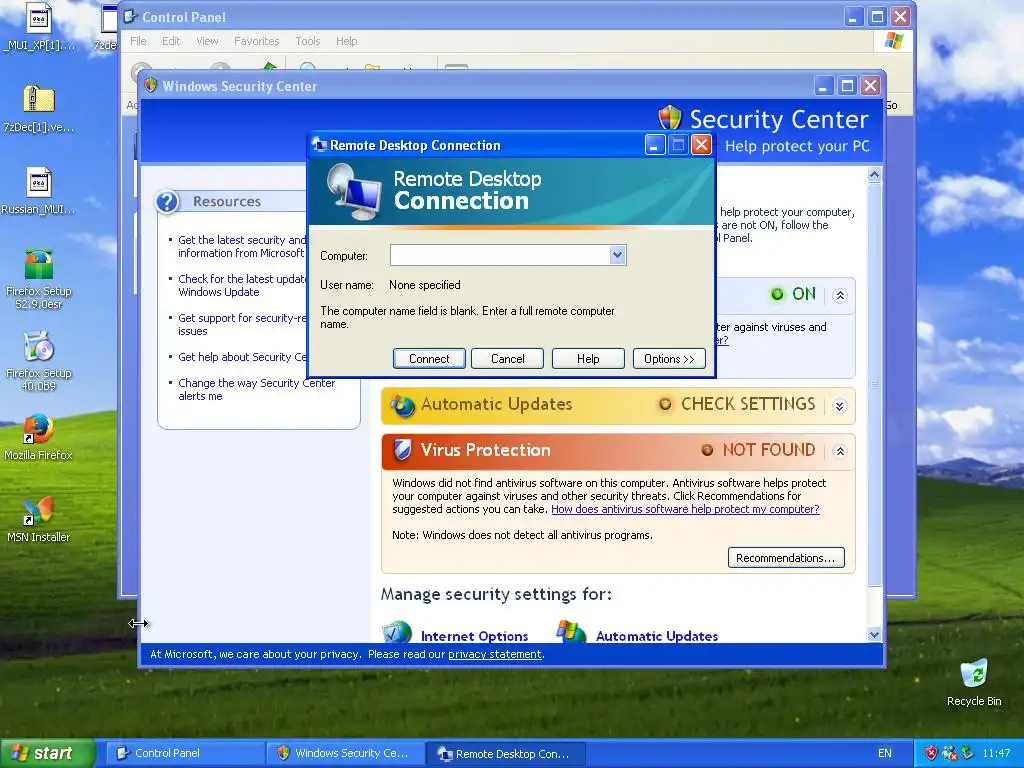Focus the Computer name input field
Viewport: 1024px width, 768px height.
coord(500,255)
